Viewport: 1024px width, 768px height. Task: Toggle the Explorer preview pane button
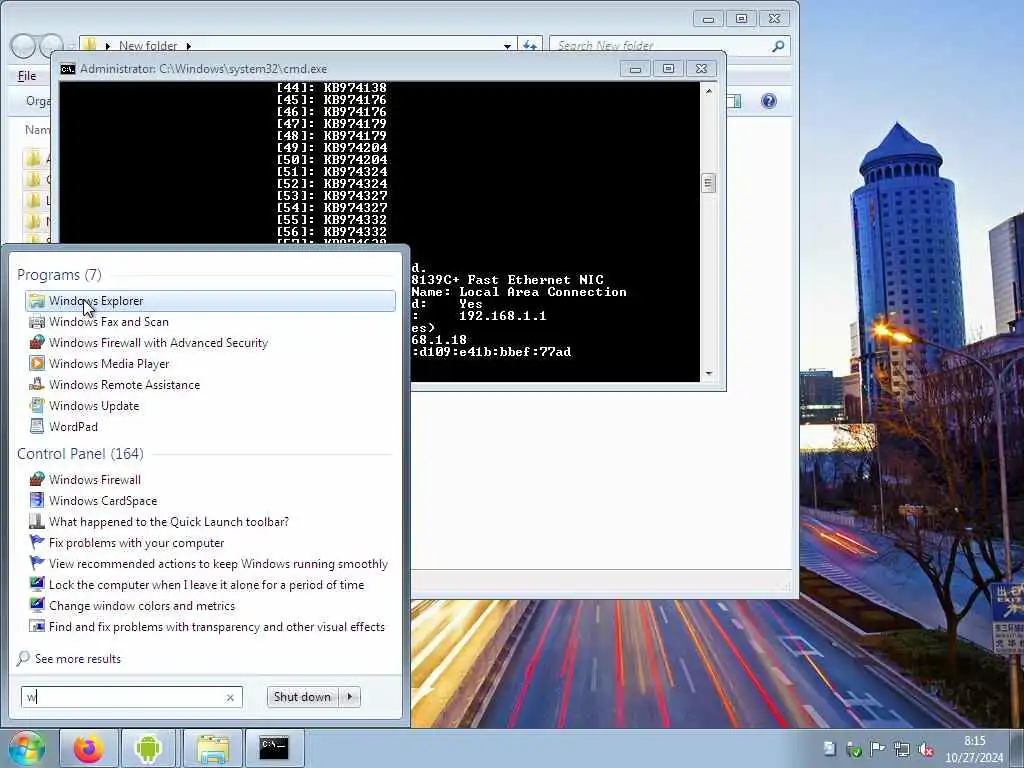click(x=734, y=101)
